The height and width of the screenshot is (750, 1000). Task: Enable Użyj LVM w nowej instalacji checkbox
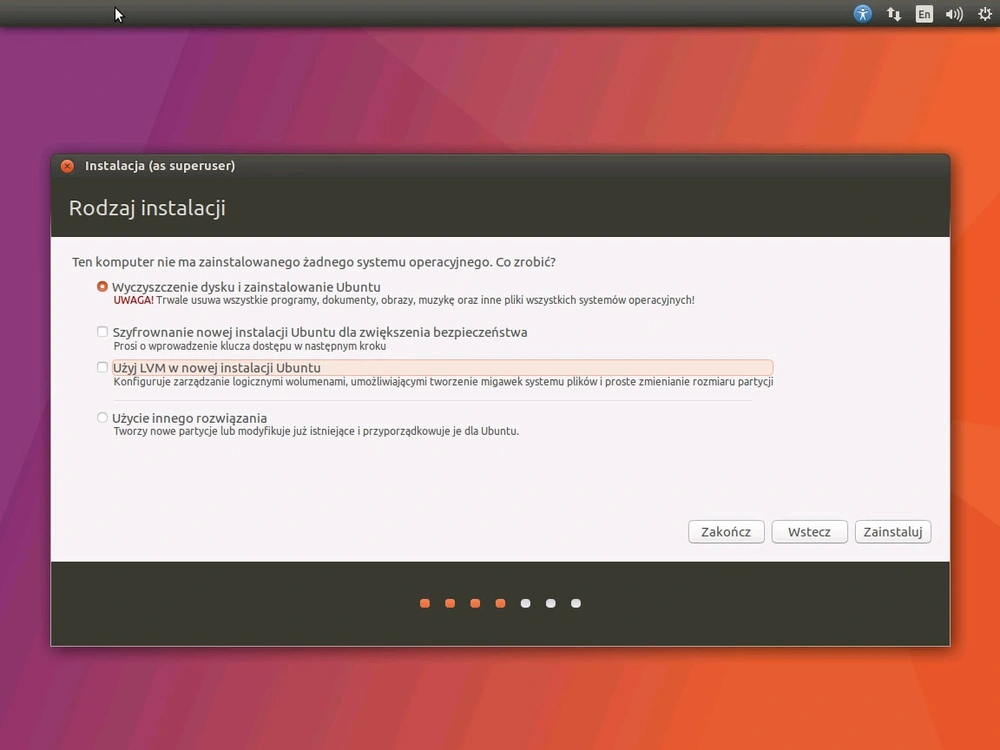pyautogui.click(x=102, y=367)
